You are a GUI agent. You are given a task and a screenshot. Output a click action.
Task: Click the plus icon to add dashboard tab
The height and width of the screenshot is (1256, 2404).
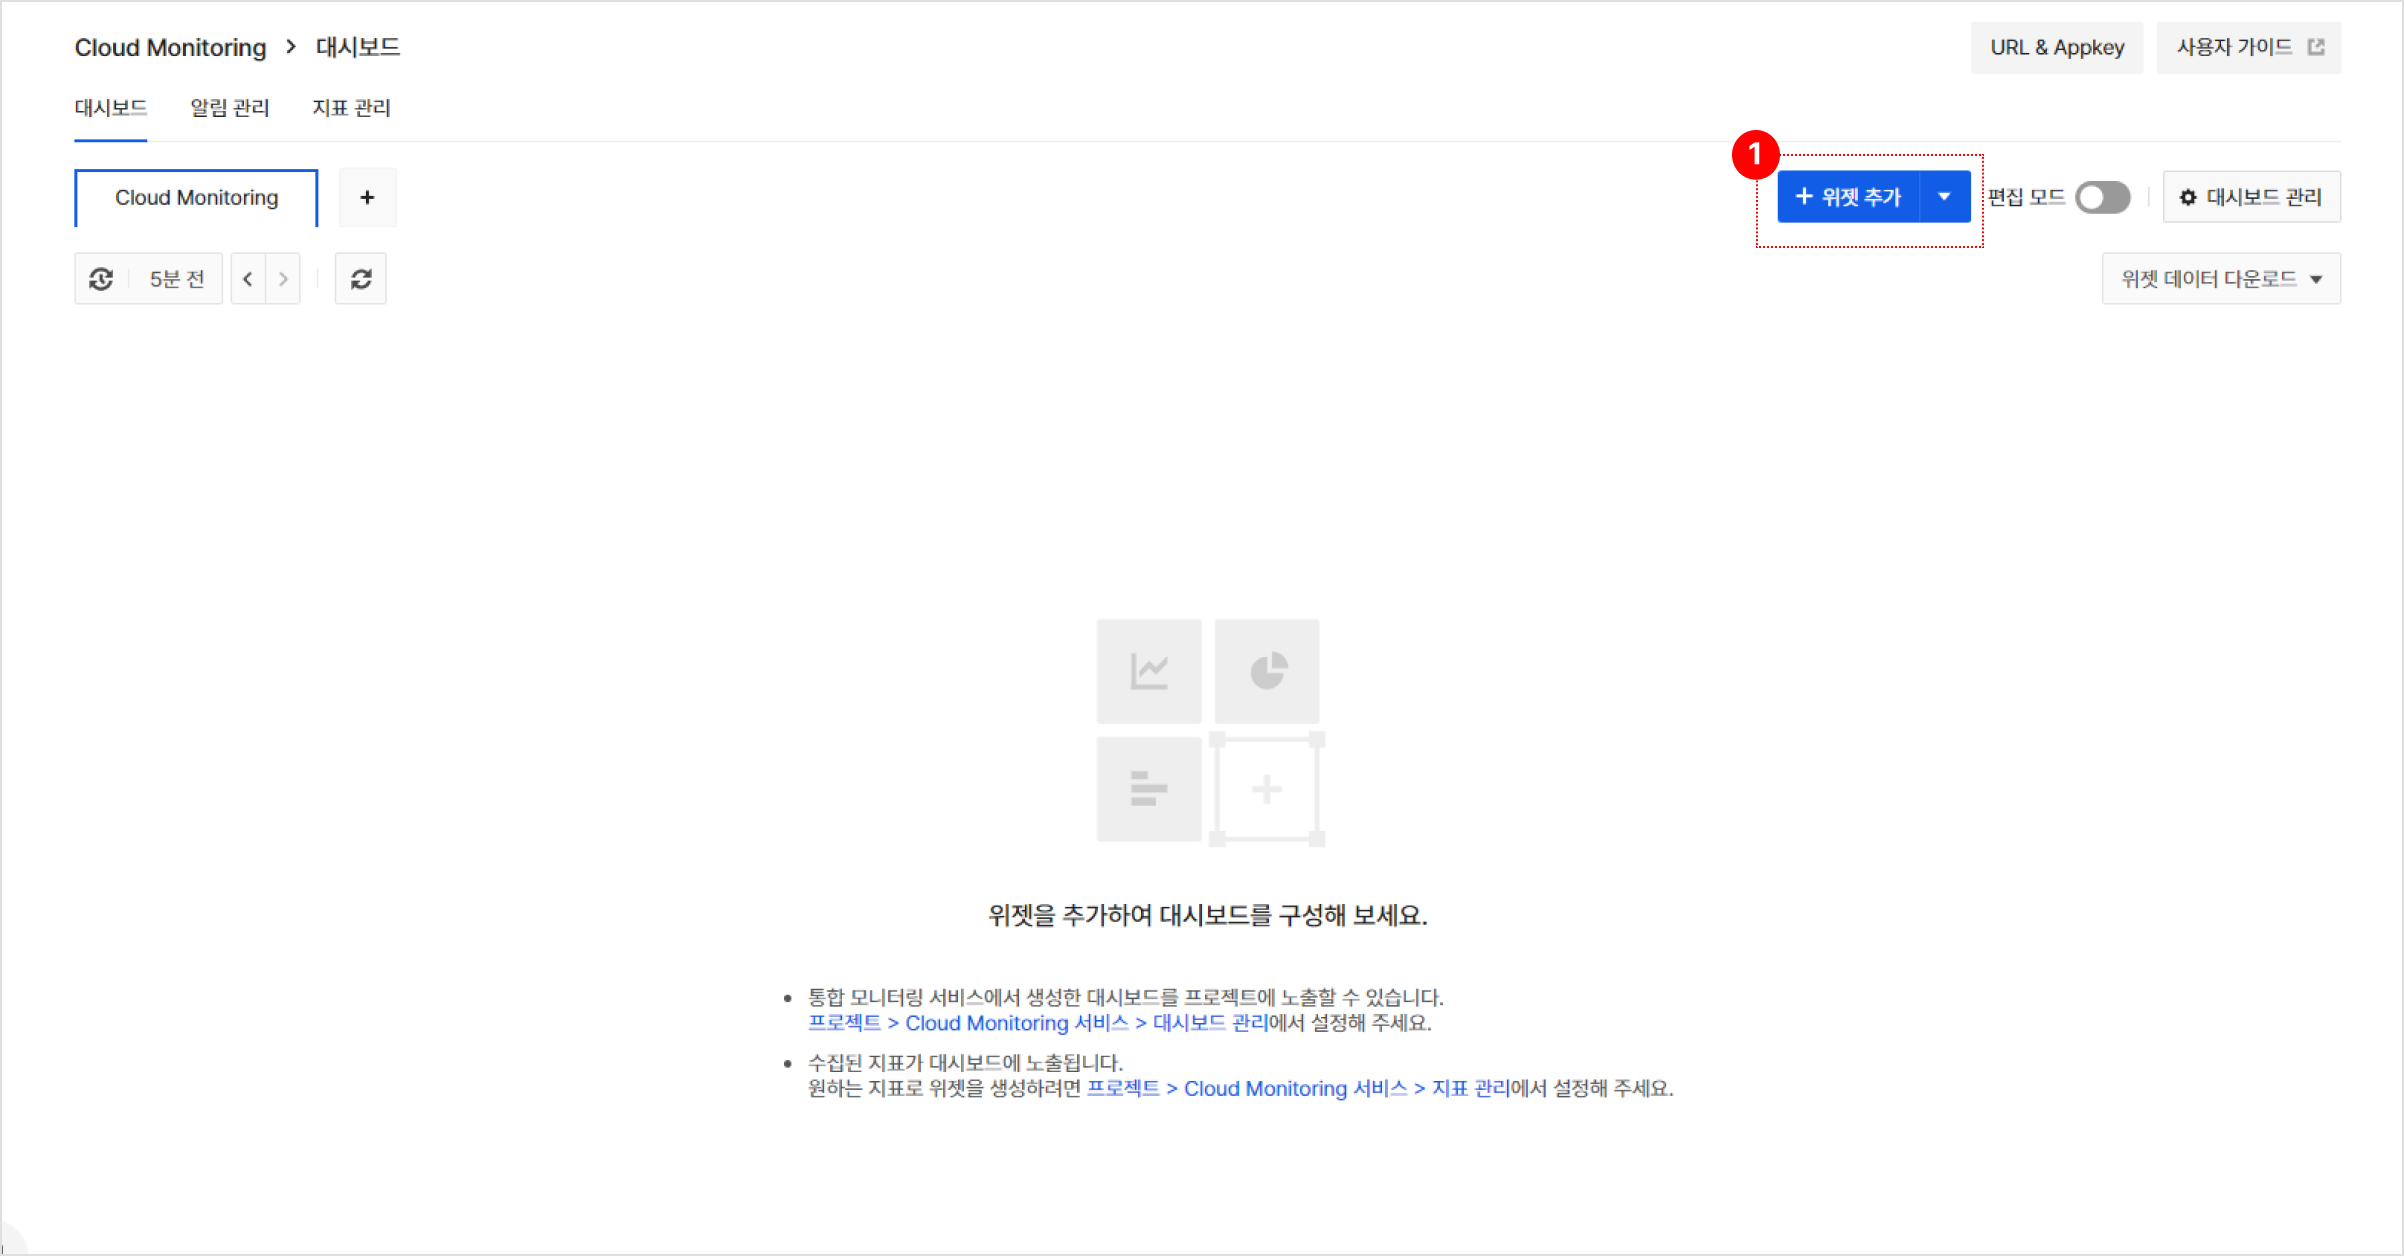pos(367,198)
